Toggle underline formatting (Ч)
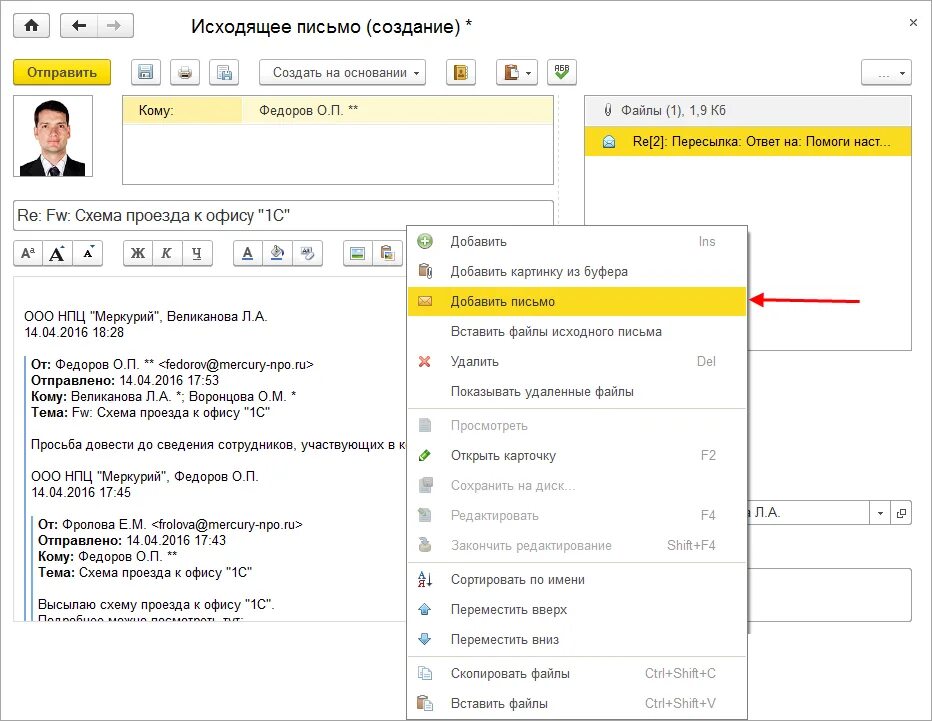The width and height of the screenshot is (932, 721). [197, 253]
